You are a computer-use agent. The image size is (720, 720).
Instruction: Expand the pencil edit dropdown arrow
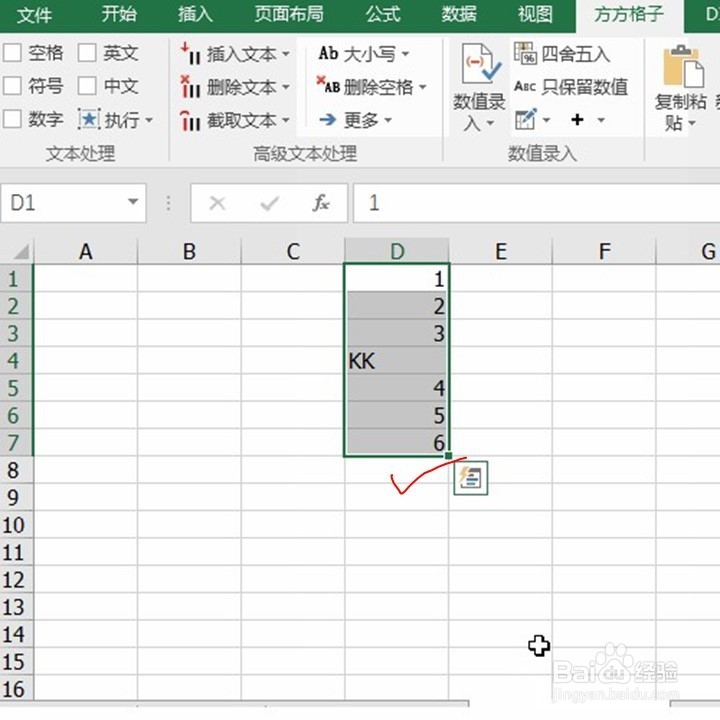(x=546, y=120)
